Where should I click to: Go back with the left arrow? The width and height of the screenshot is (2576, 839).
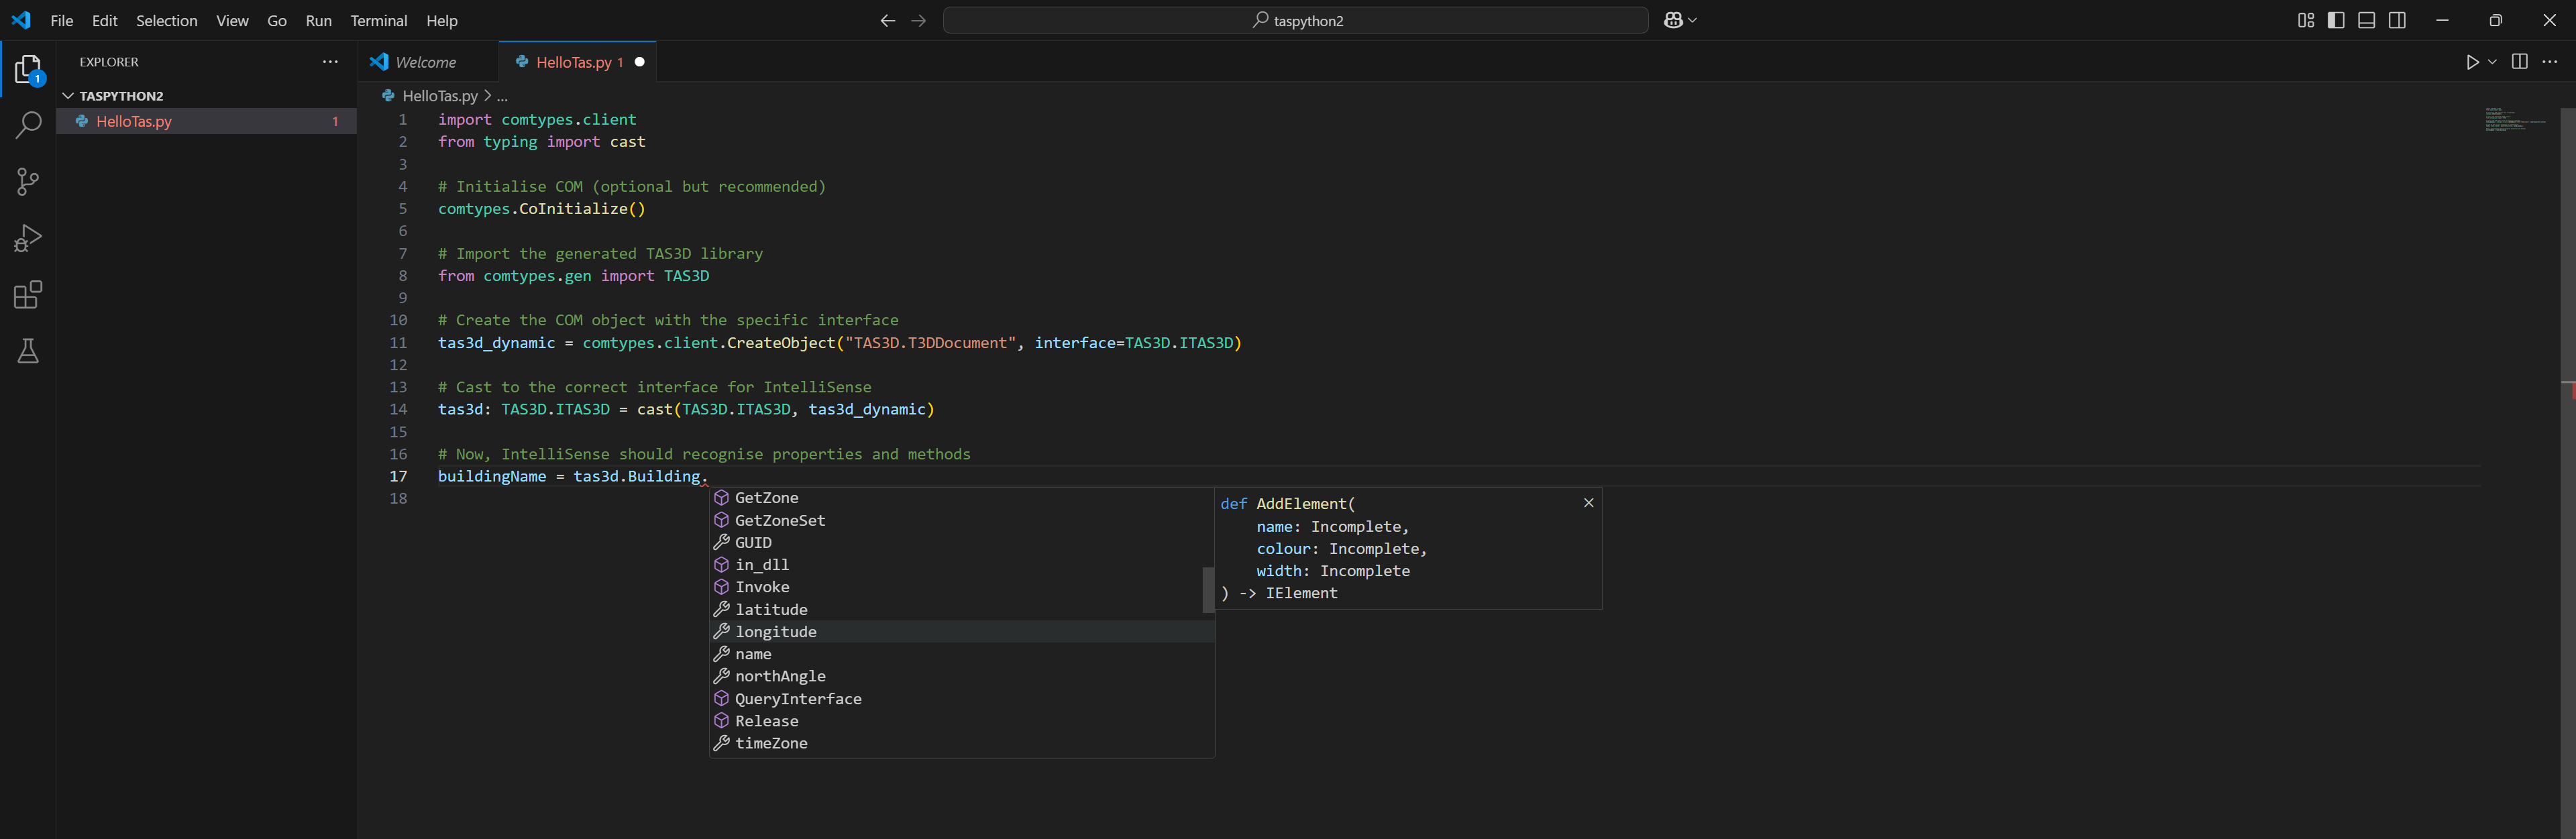pyautogui.click(x=887, y=20)
